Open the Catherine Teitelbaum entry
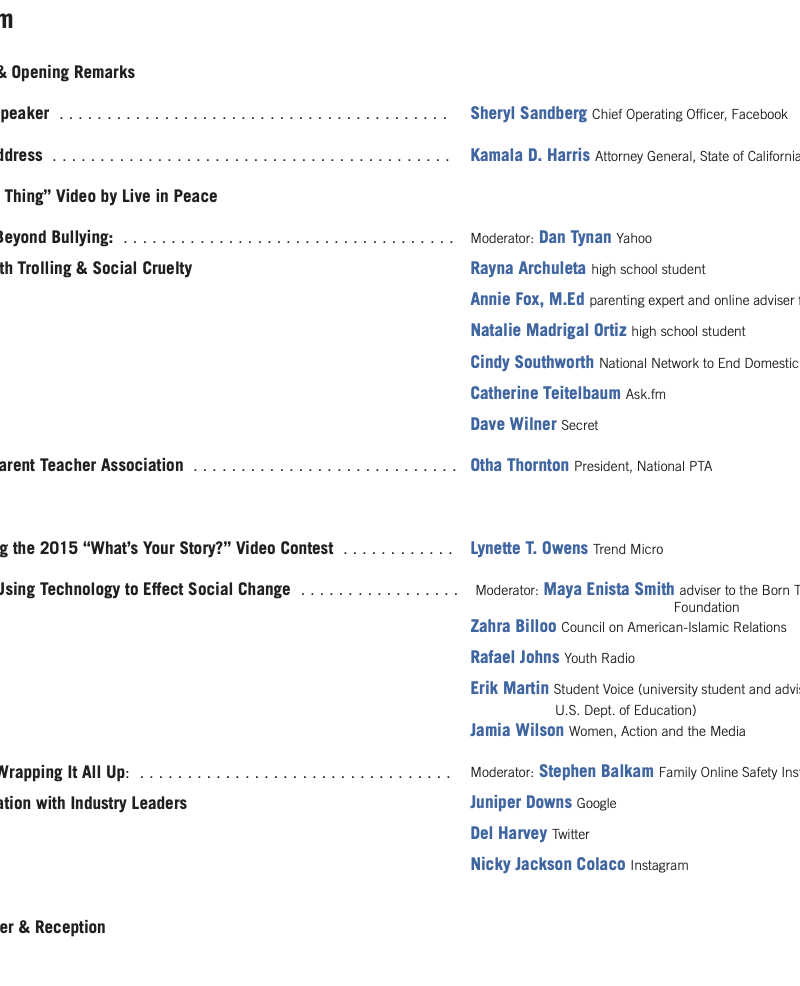Screen dimensions: 800x986 tap(545, 394)
